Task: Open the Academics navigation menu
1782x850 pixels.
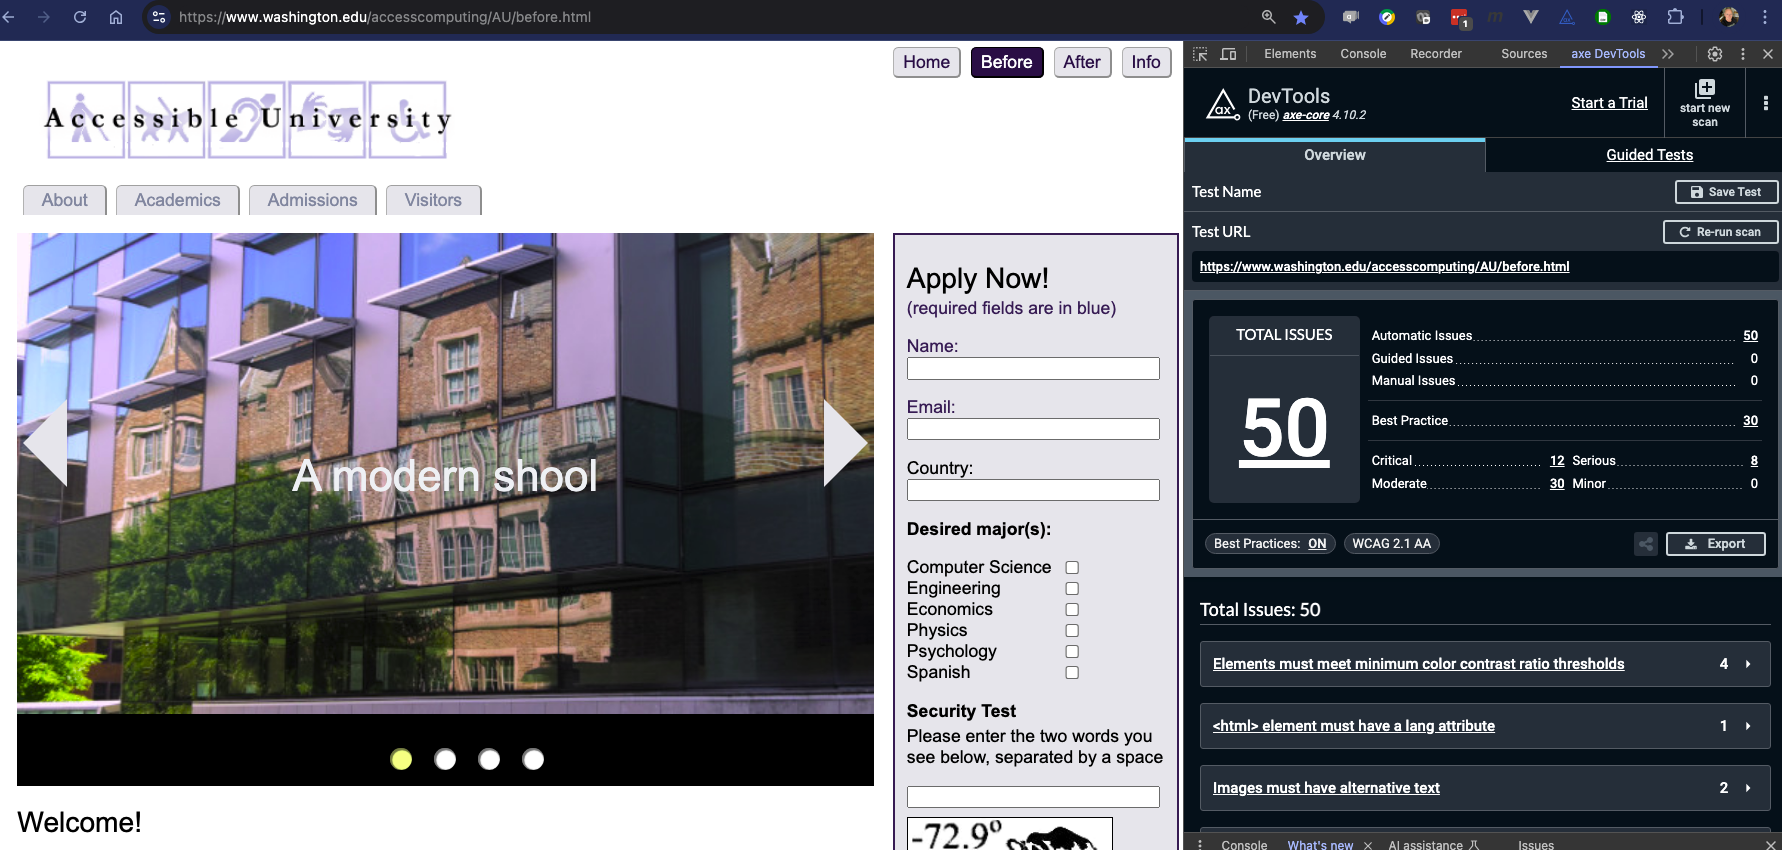Action: pos(178,200)
